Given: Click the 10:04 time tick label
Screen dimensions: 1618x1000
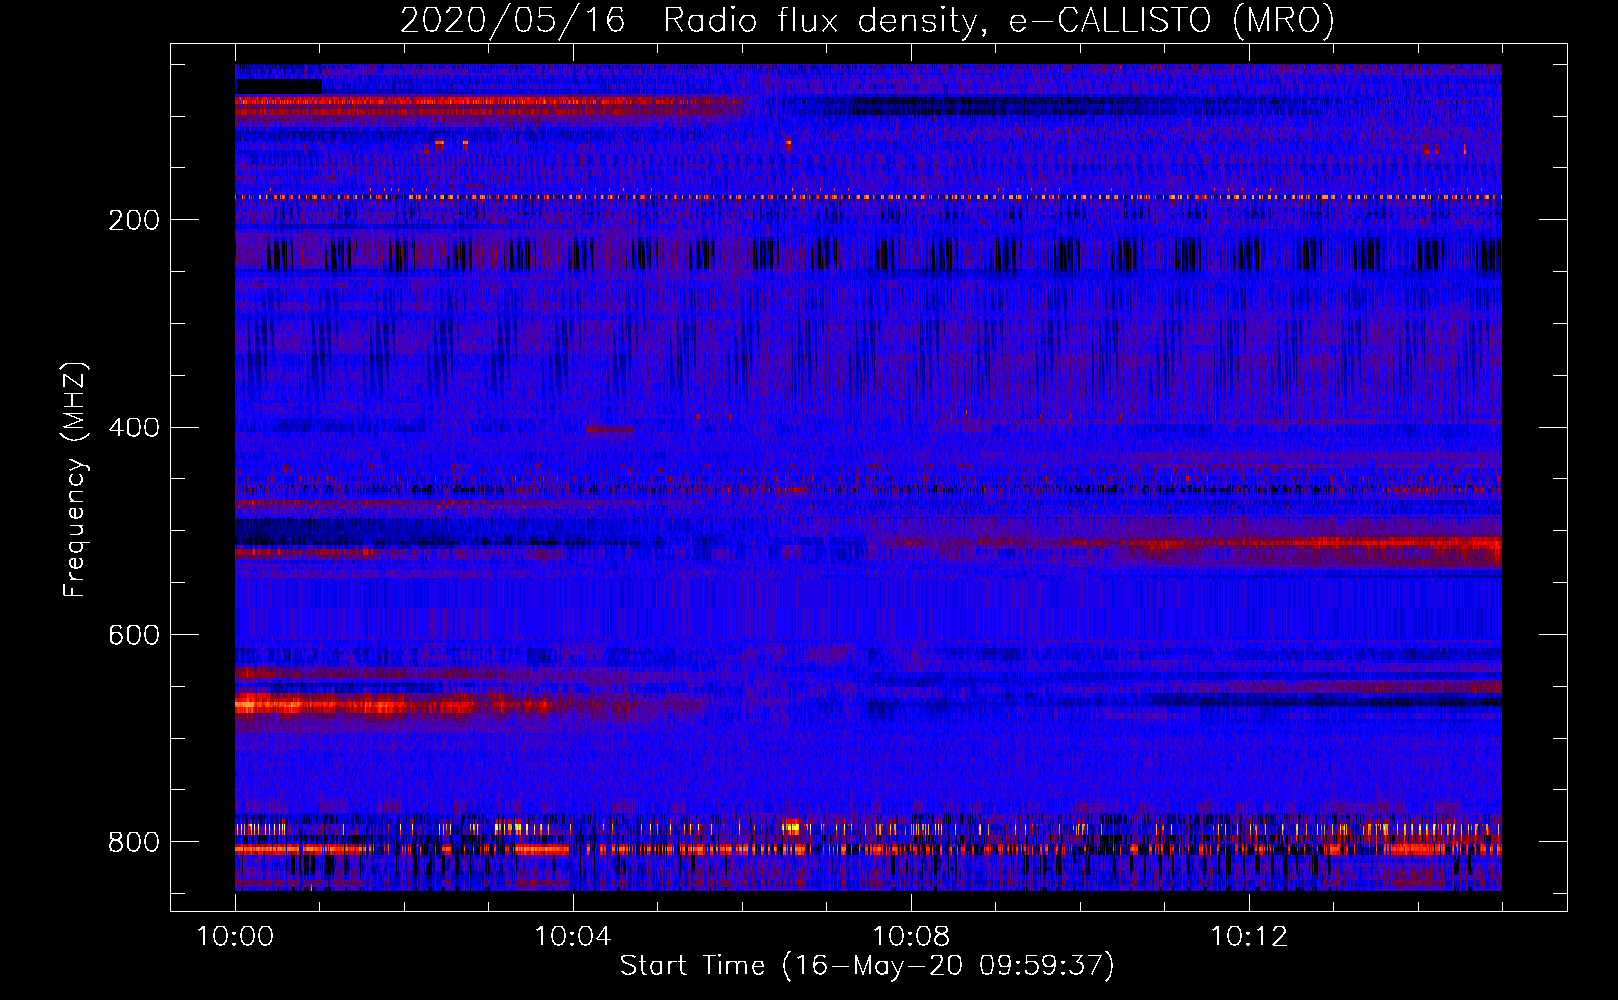Looking at the screenshot, I should coord(573,937).
